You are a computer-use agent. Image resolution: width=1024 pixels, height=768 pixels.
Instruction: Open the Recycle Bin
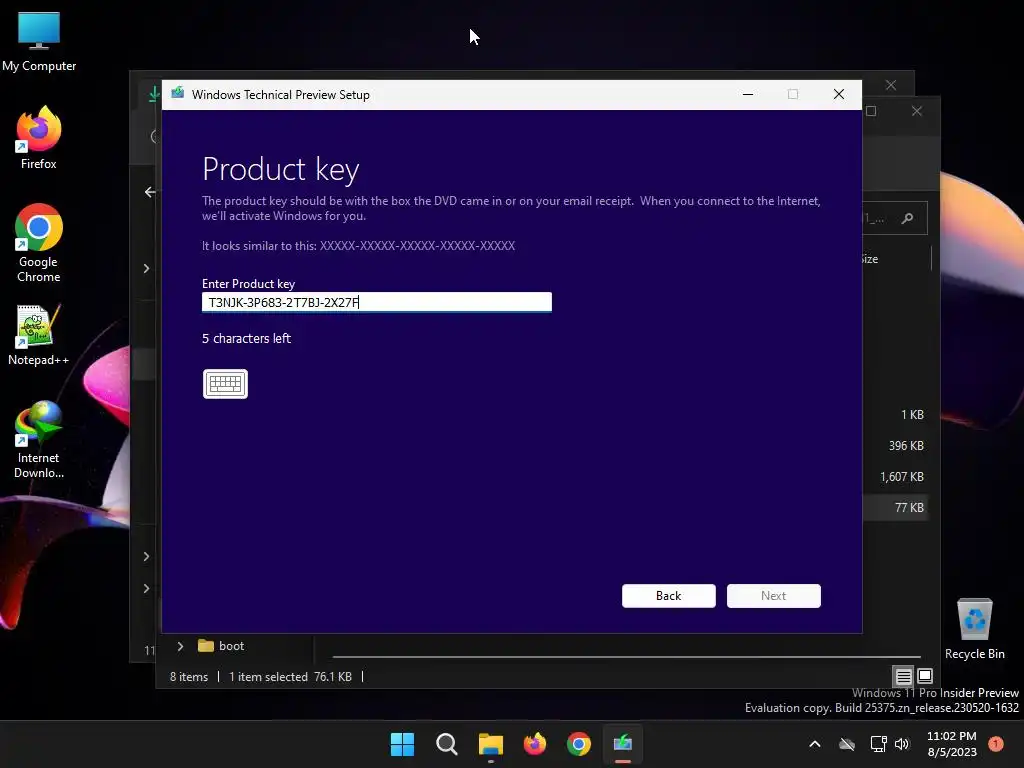coord(974,629)
